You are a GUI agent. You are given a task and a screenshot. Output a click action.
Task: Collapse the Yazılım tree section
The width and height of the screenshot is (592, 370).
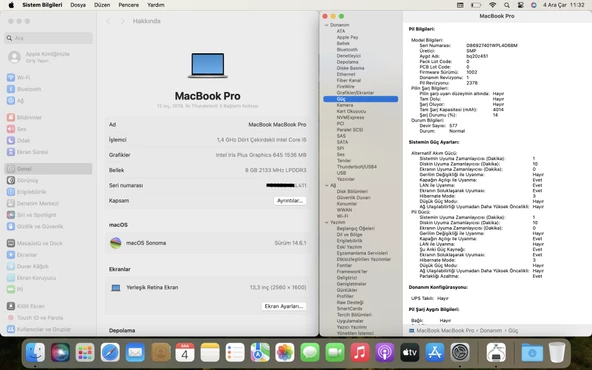click(327, 222)
